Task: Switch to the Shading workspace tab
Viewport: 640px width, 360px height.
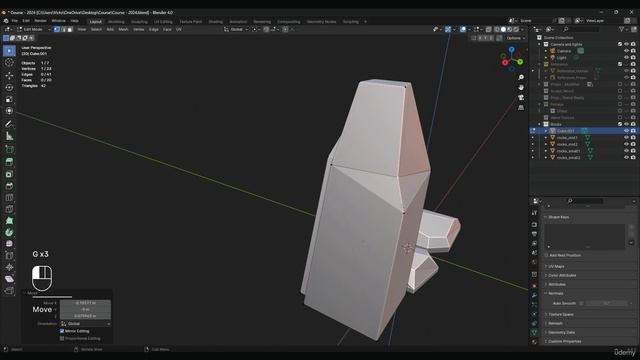Action: point(216,22)
